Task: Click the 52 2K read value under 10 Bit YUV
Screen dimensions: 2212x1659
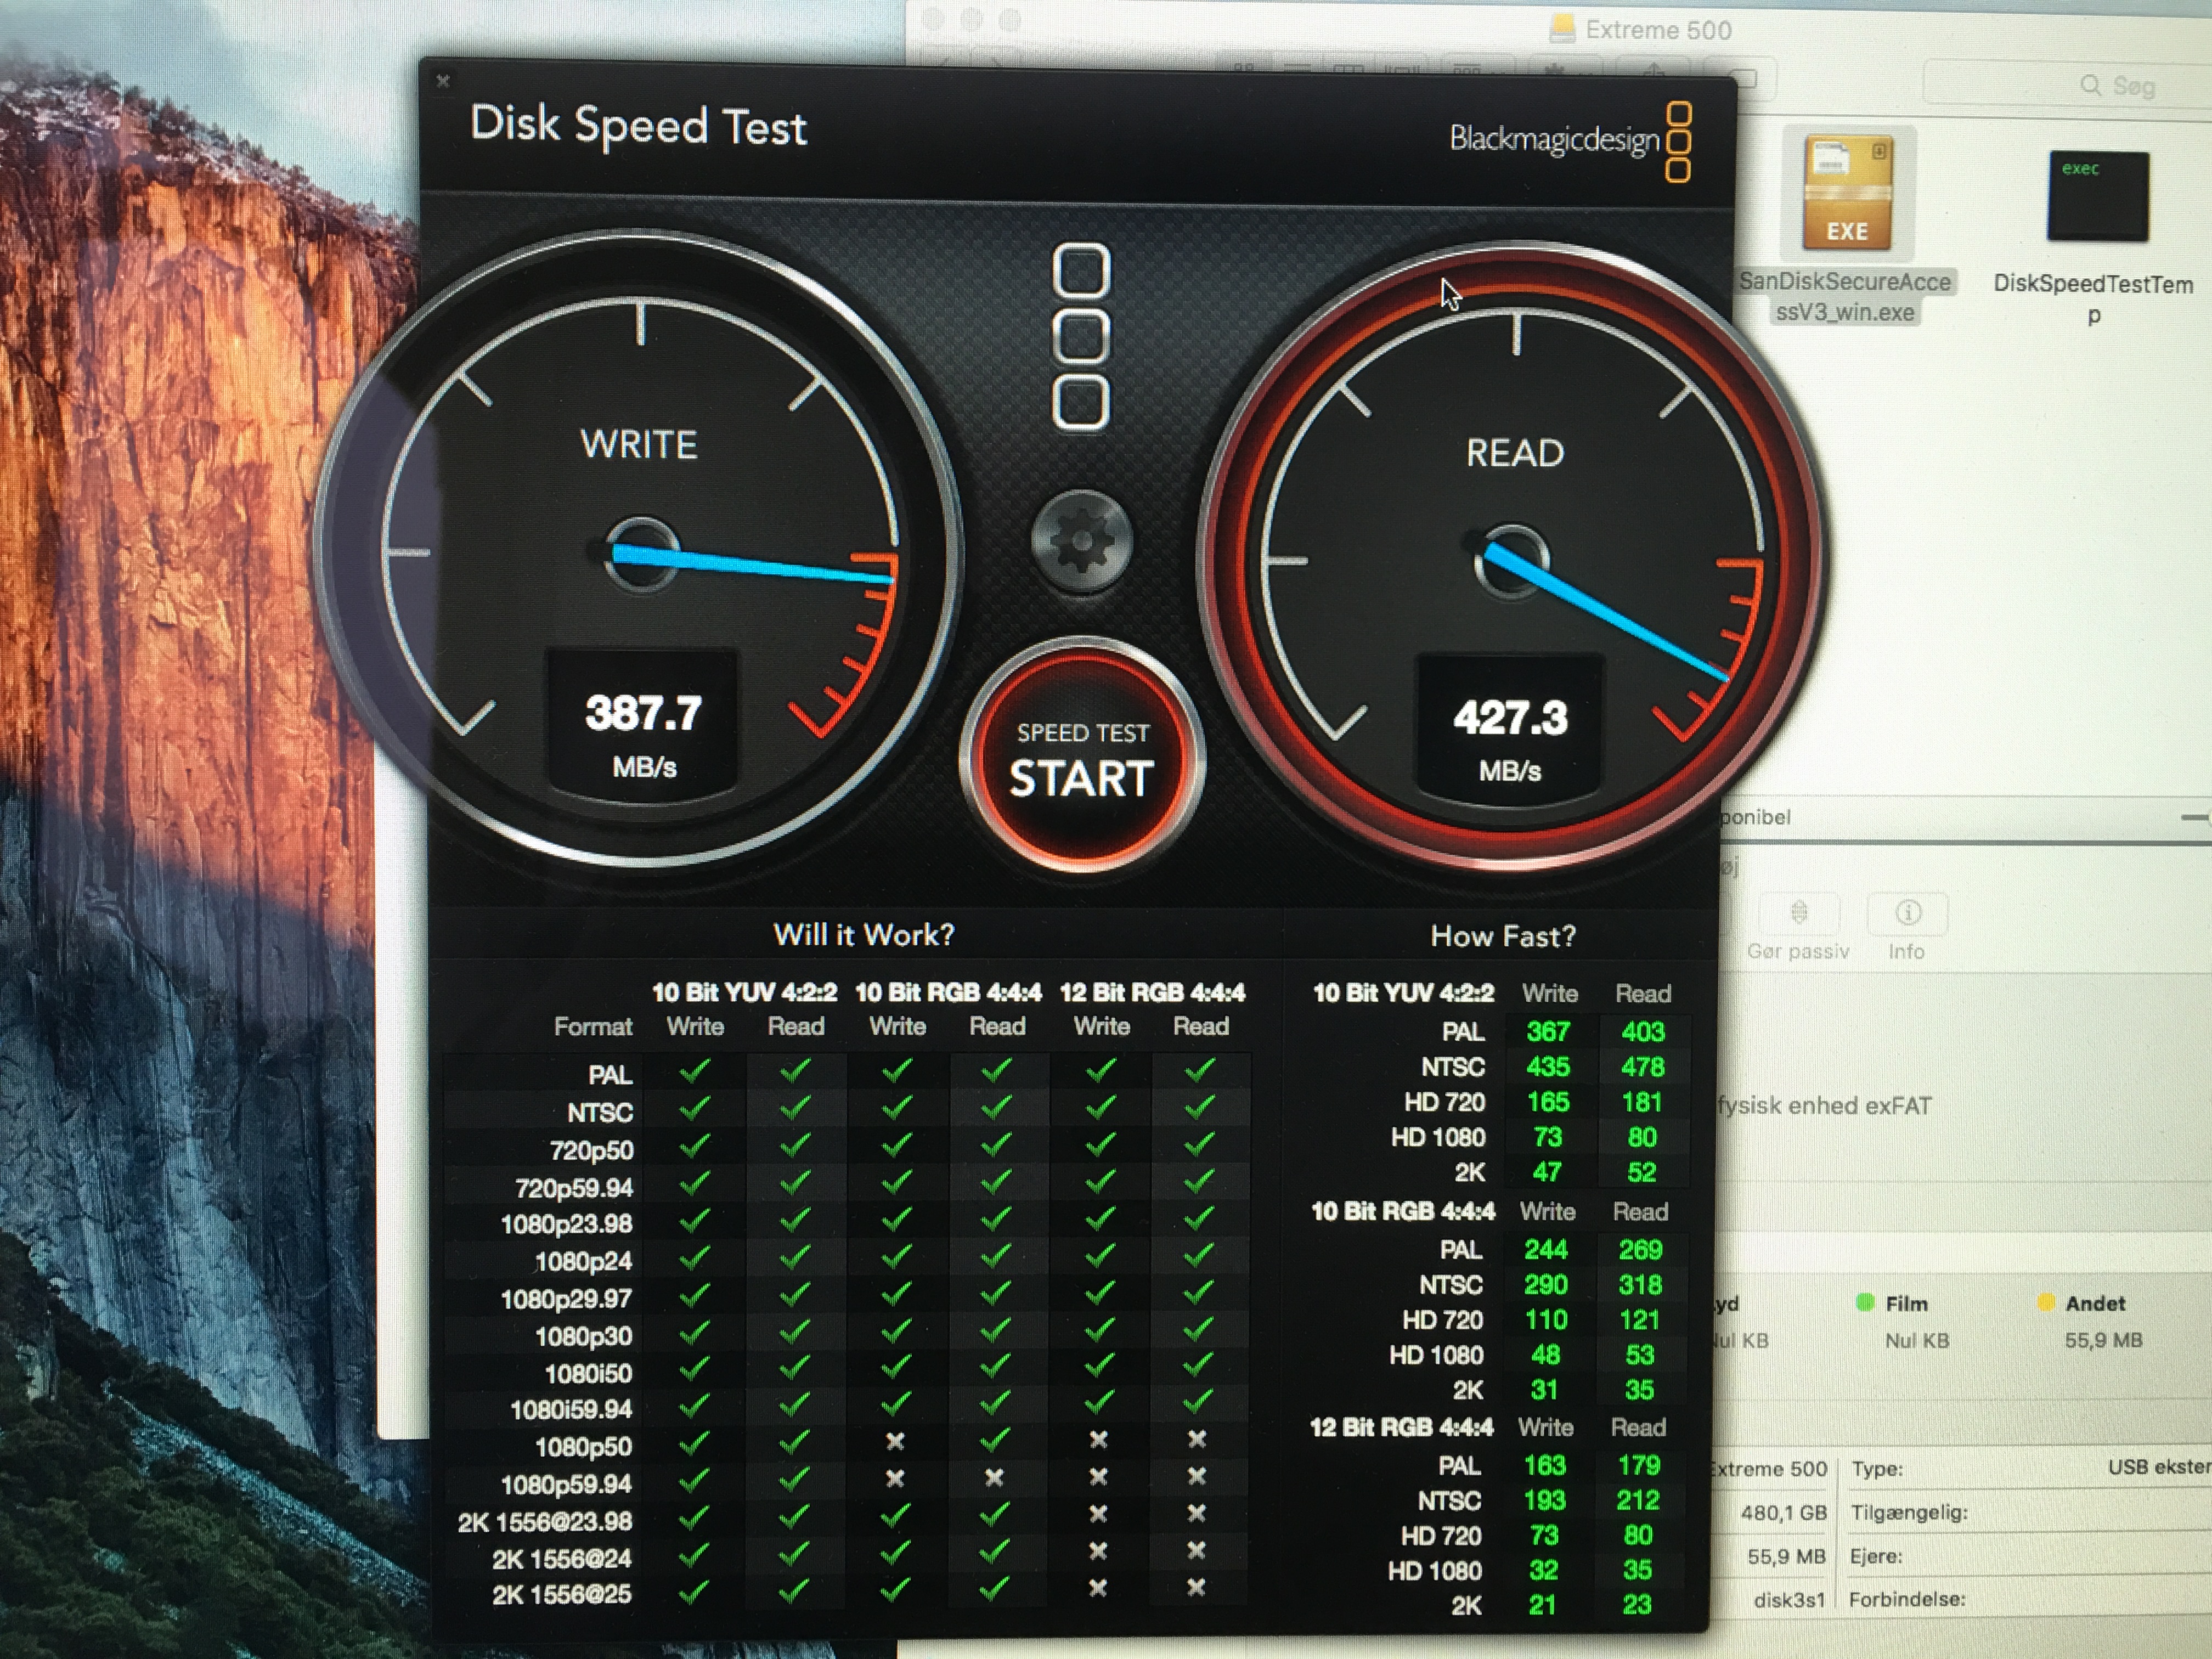Action: [x=1641, y=1172]
